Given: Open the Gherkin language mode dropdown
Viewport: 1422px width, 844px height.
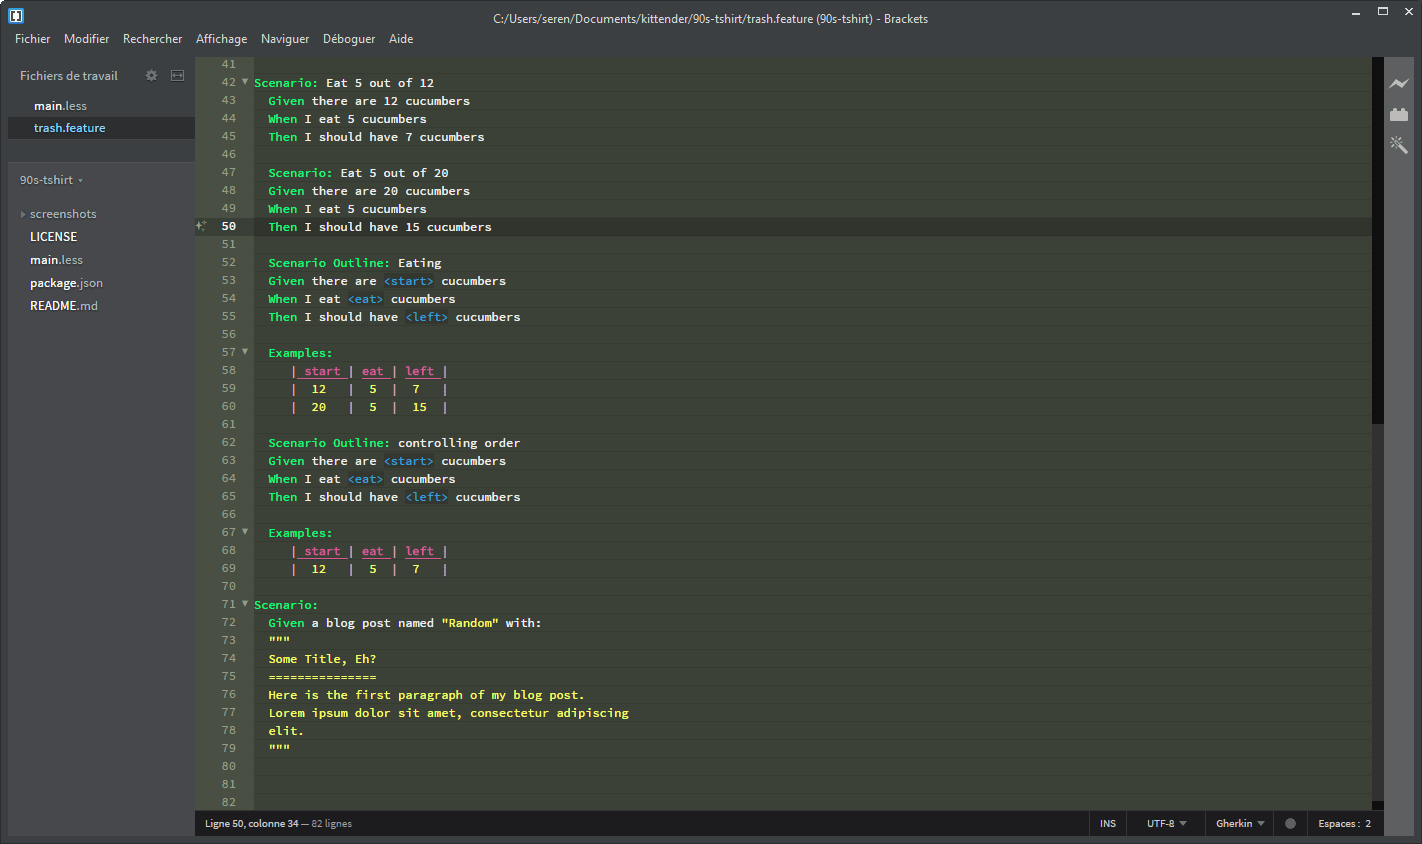Looking at the screenshot, I should [1238, 823].
